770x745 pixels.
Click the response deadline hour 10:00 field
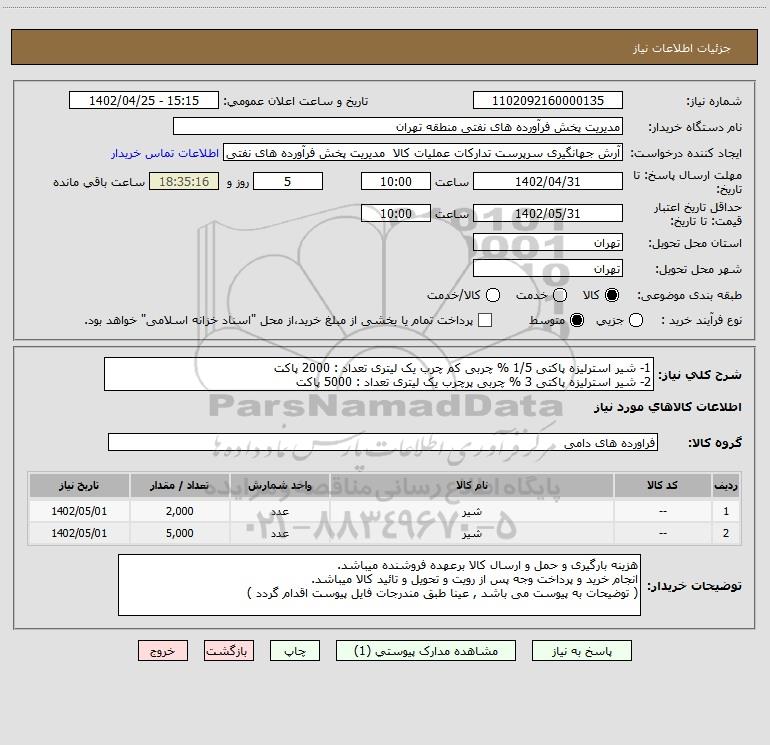[396, 181]
